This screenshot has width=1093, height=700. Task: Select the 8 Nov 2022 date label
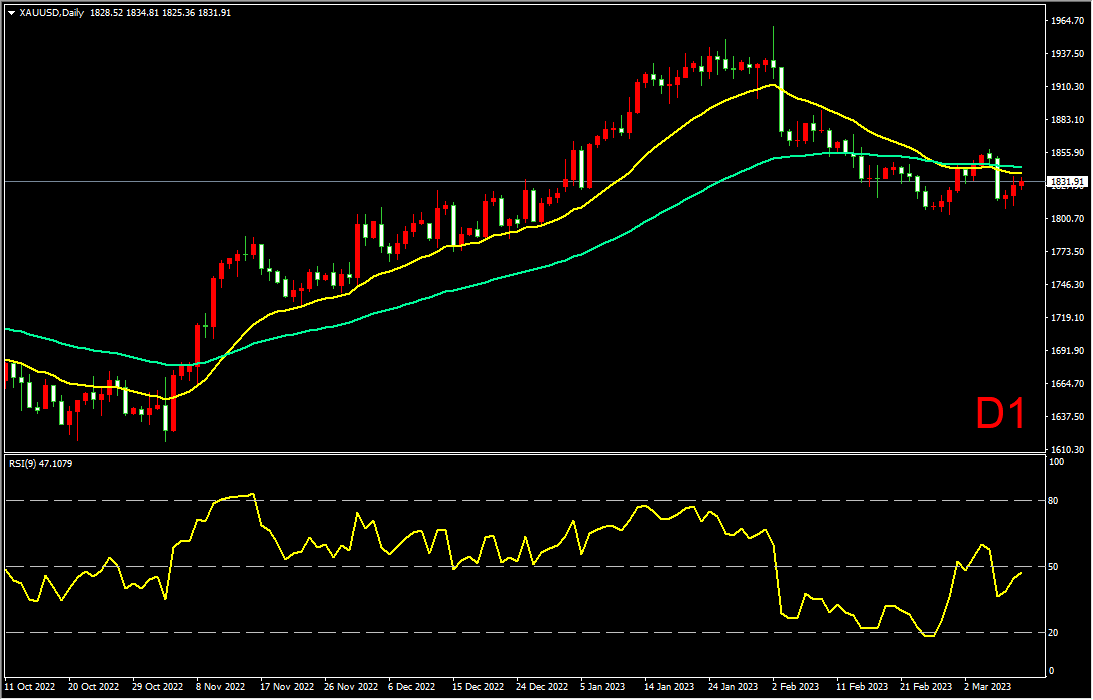coord(222,688)
